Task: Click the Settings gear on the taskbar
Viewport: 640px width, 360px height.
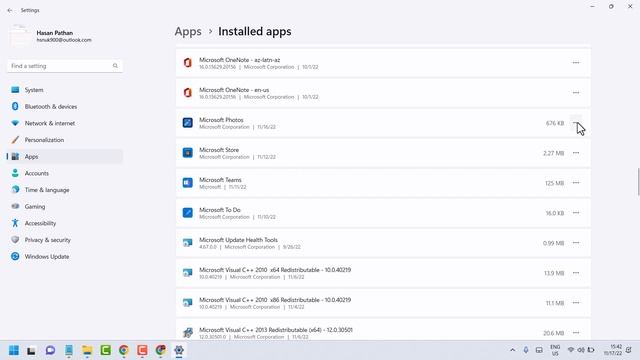Action: point(179,350)
